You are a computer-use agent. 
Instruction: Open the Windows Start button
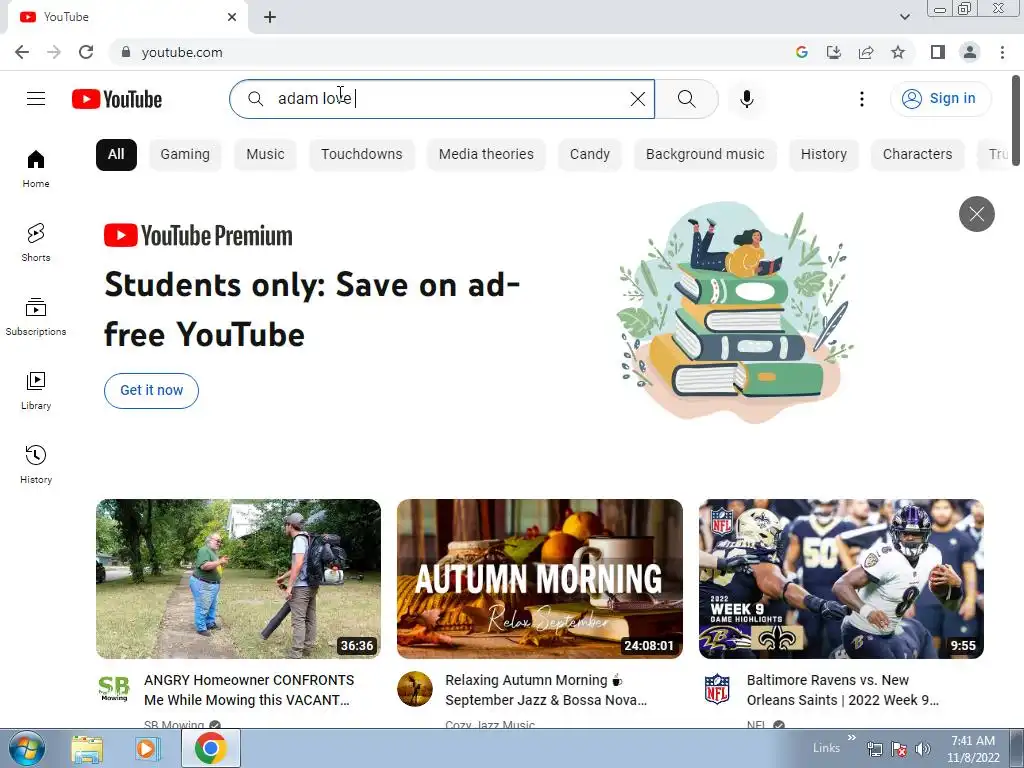point(25,749)
